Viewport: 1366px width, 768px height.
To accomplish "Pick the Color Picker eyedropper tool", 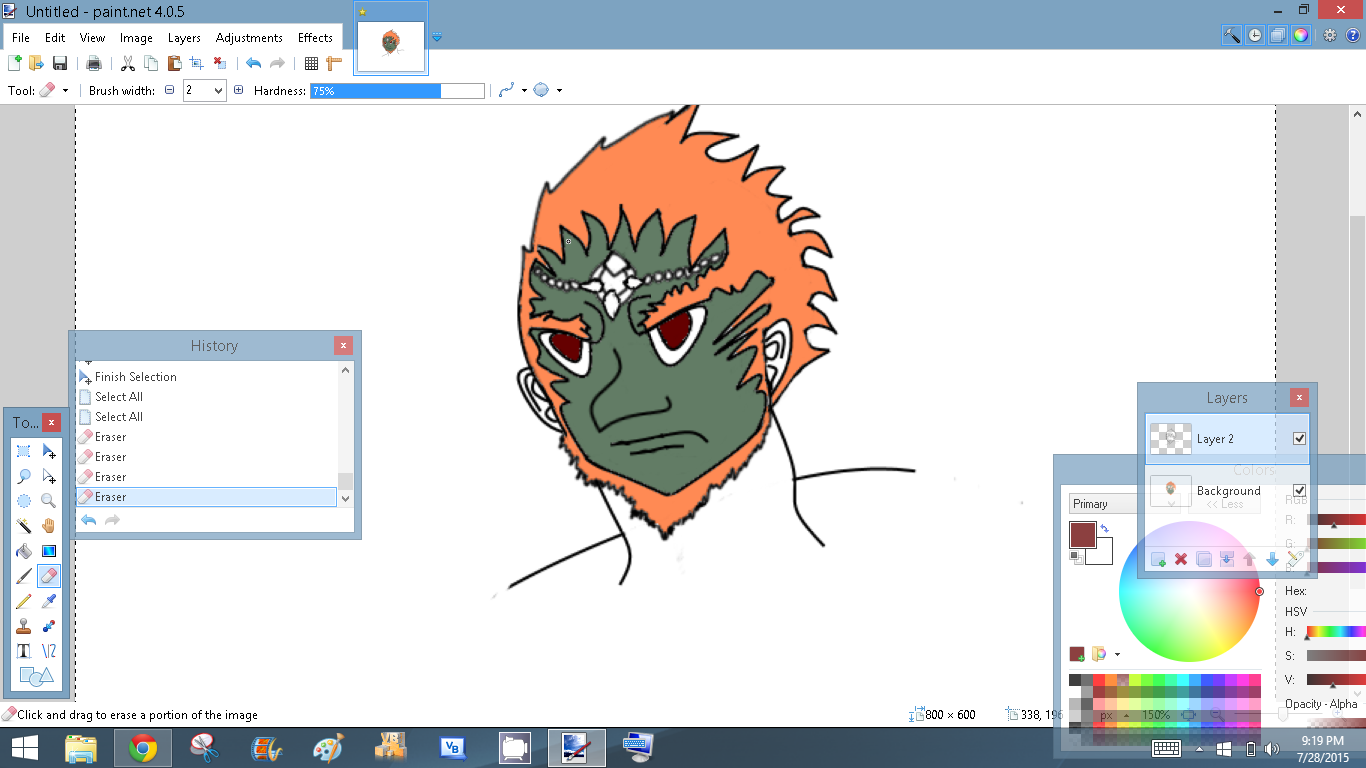I will [49, 601].
